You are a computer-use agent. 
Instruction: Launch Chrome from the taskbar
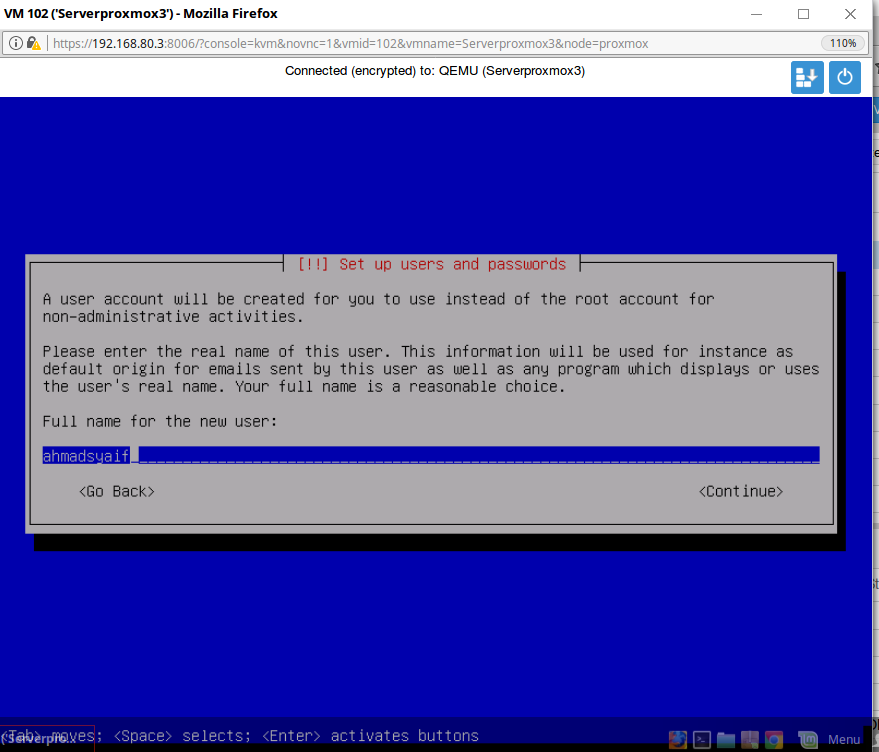[774, 740]
